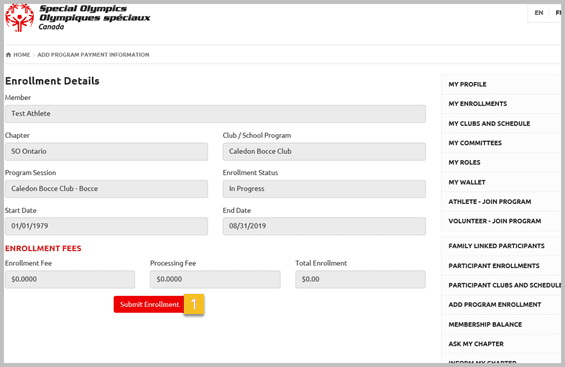Select Volunteer - Join Program
The width and height of the screenshot is (565, 367).
click(x=495, y=221)
